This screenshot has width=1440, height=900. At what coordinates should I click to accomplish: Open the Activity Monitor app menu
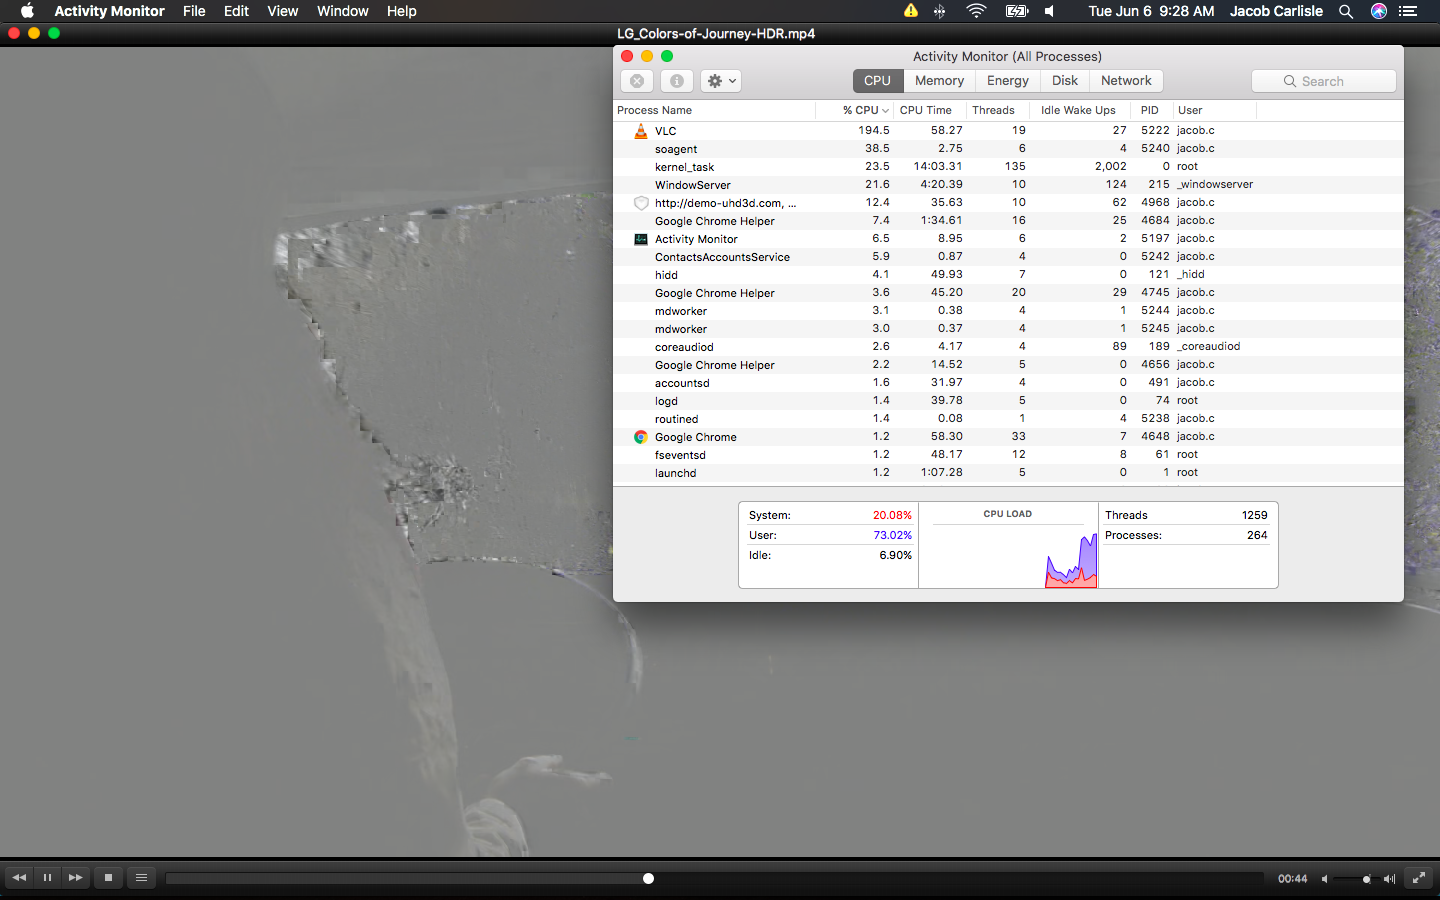(x=109, y=11)
